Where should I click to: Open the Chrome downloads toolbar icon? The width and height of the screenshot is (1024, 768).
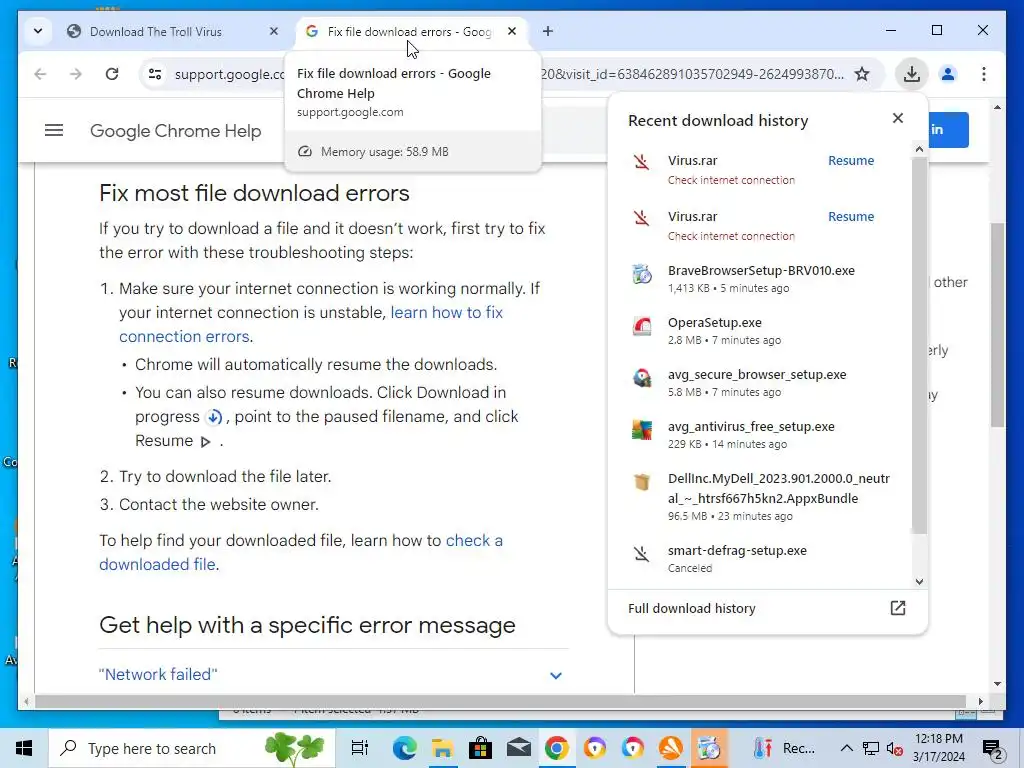(x=912, y=74)
